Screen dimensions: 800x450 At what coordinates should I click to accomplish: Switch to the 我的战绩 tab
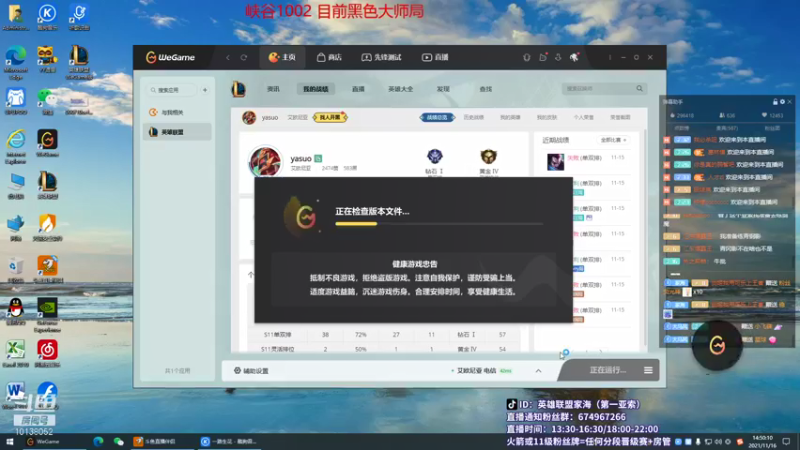click(315, 89)
